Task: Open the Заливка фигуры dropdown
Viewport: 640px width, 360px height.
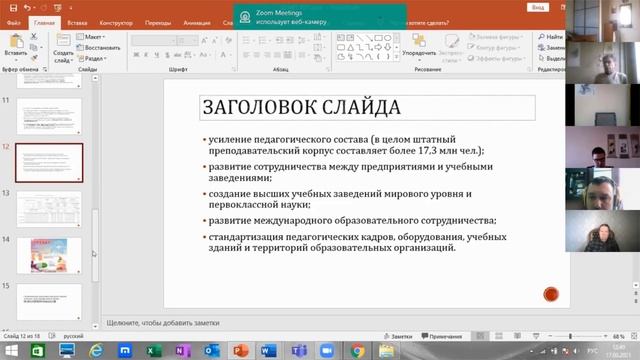Action: pyautogui.click(x=496, y=37)
